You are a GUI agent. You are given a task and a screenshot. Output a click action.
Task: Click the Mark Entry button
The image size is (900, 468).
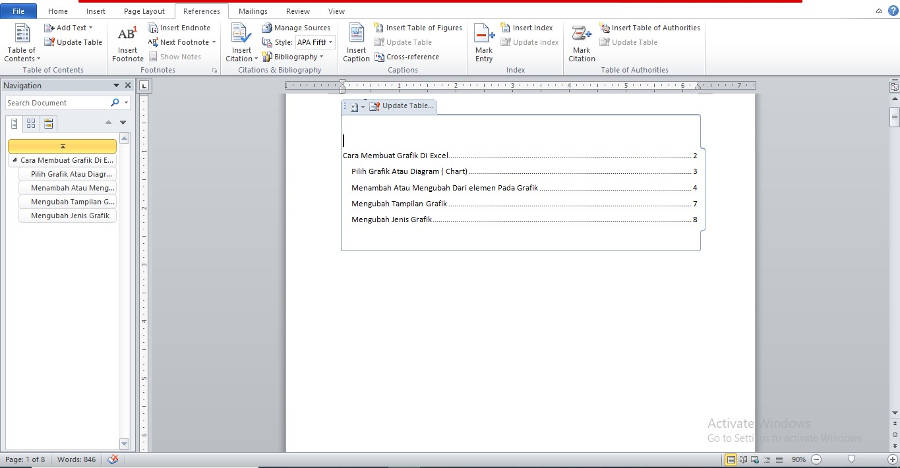click(x=484, y=42)
